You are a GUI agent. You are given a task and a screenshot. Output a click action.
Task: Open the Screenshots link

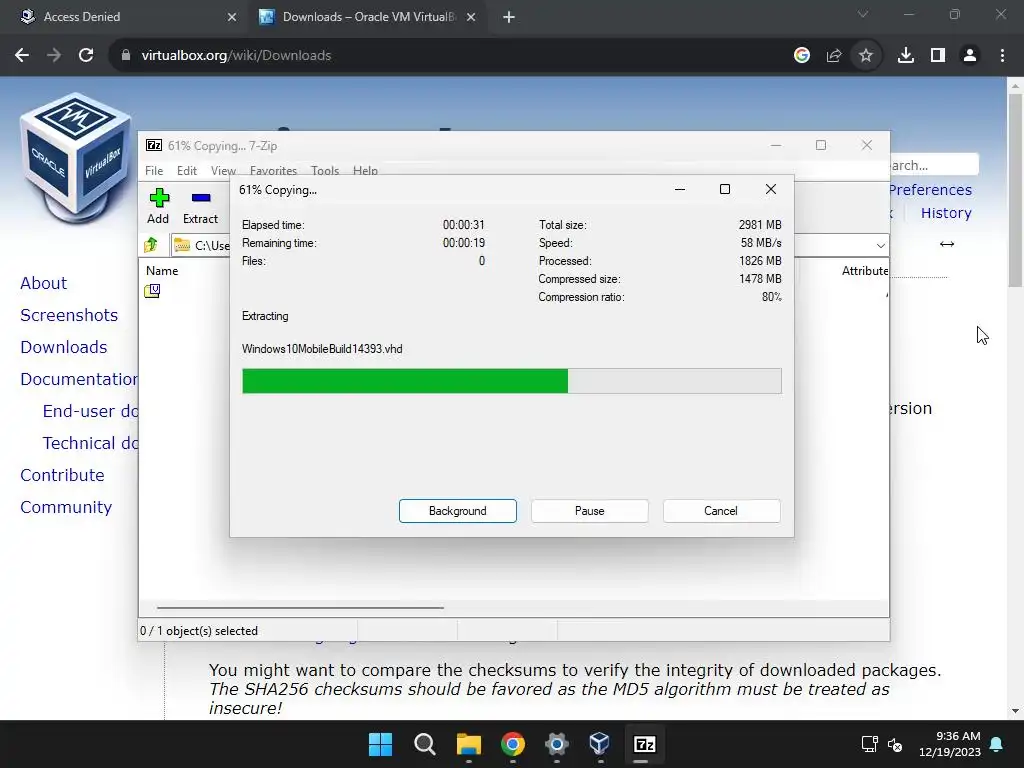point(69,315)
